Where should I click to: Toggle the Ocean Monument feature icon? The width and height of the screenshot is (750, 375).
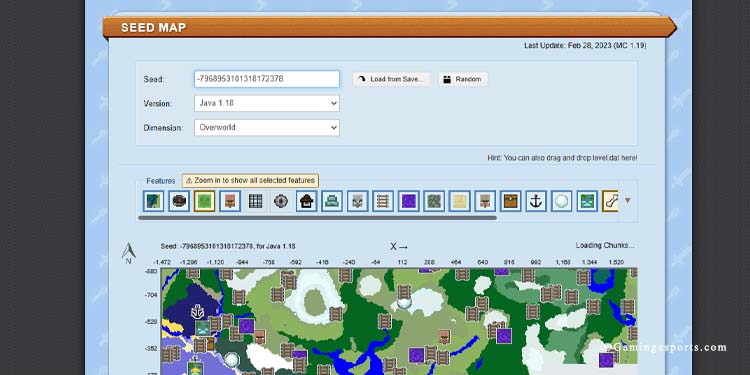point(331,201)
